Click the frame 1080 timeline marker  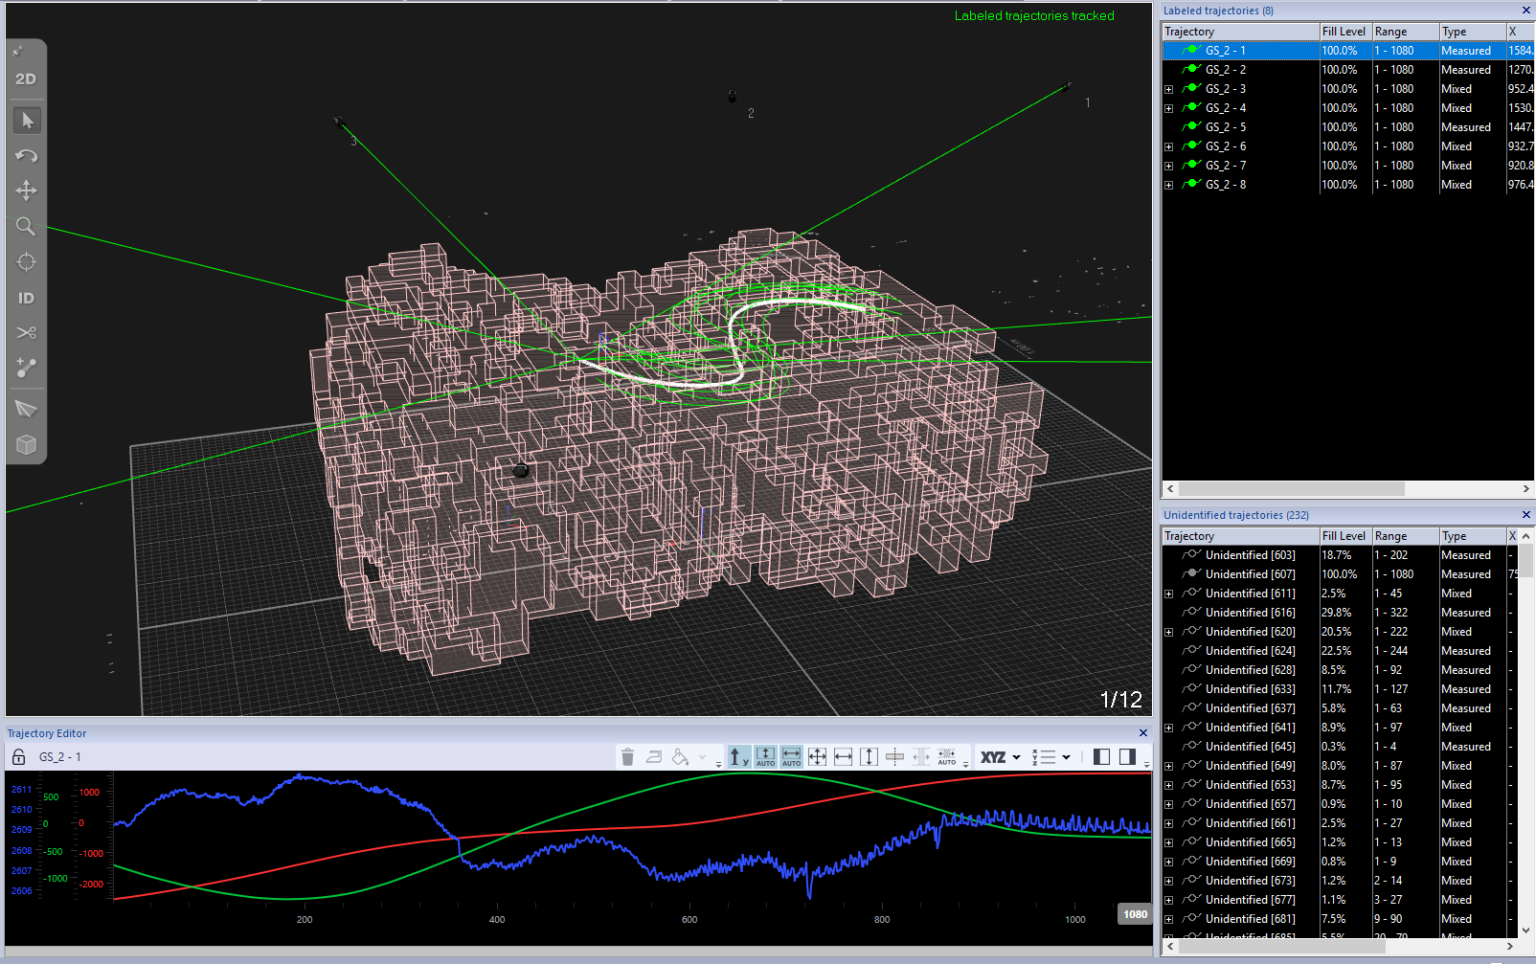pos(1135,914)
